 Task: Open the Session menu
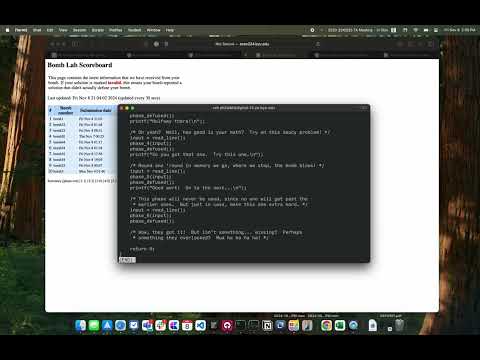click(79, 30)
